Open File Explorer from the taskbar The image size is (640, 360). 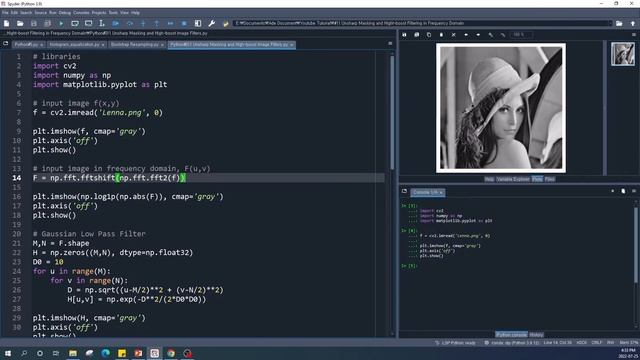[x=73, y=353]
